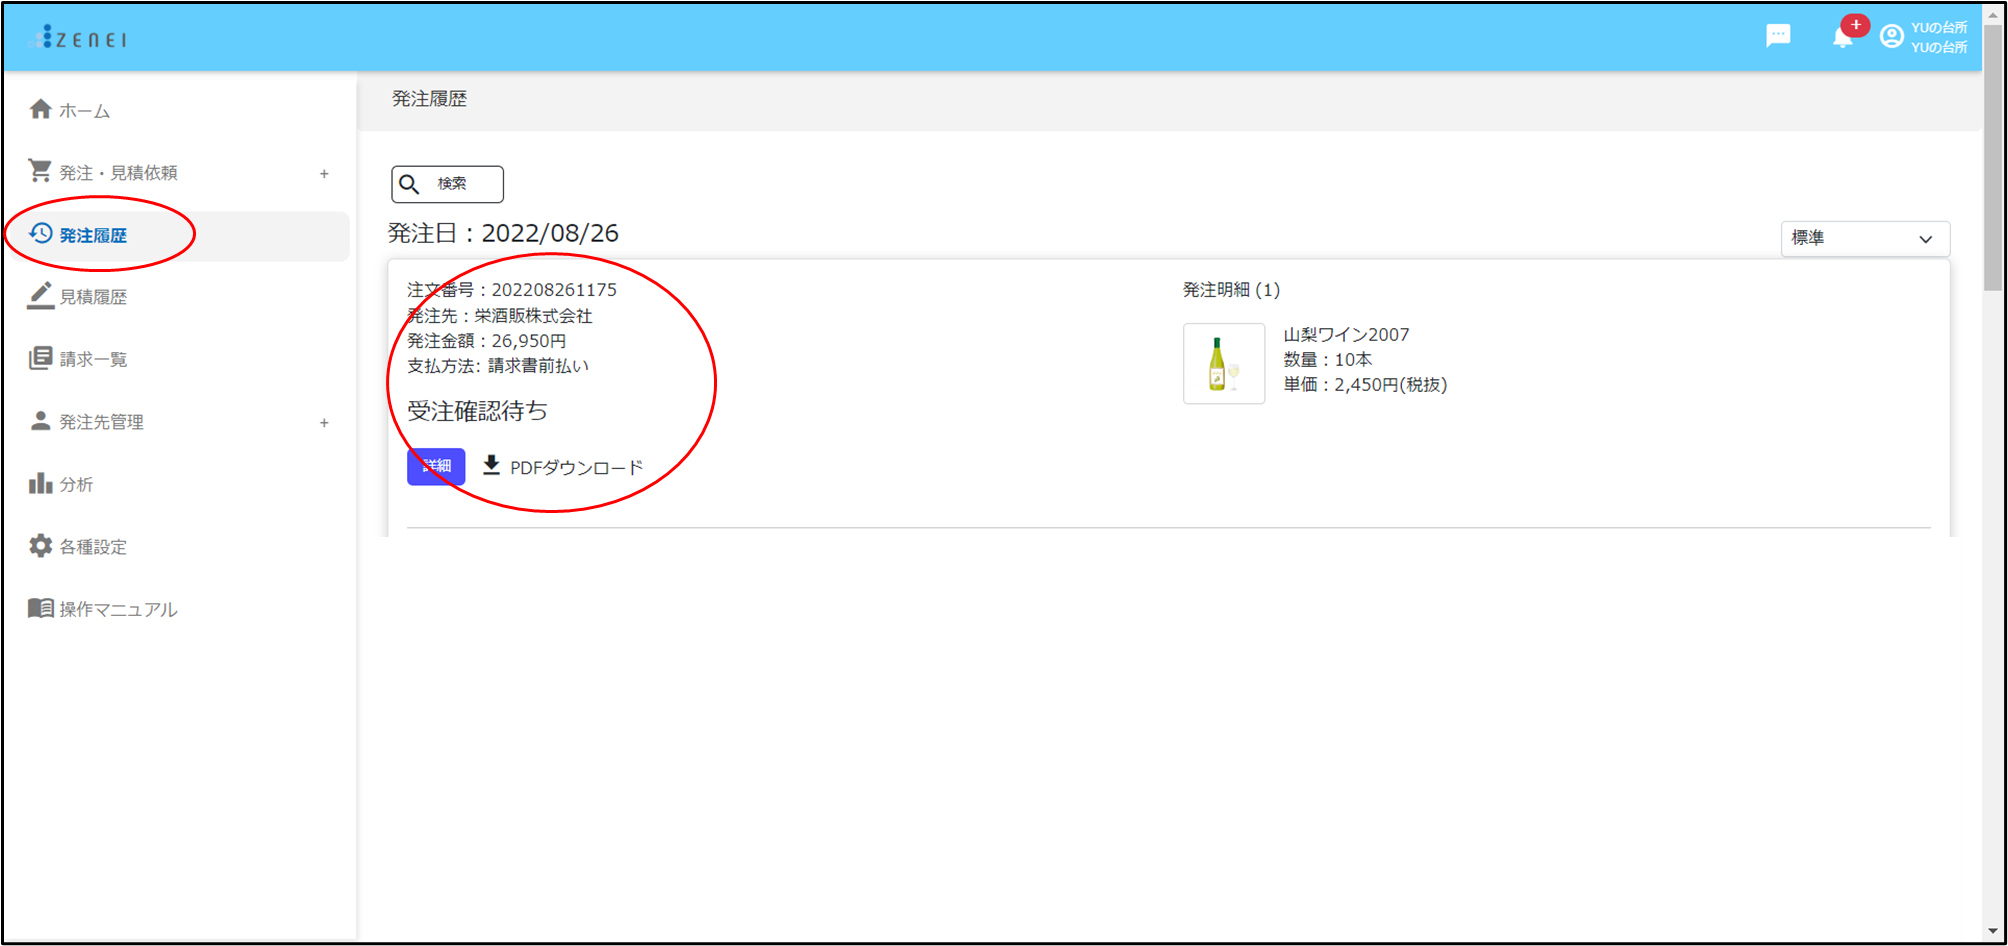
Task: Go to ホーム menu item
Action: [85, 111]
